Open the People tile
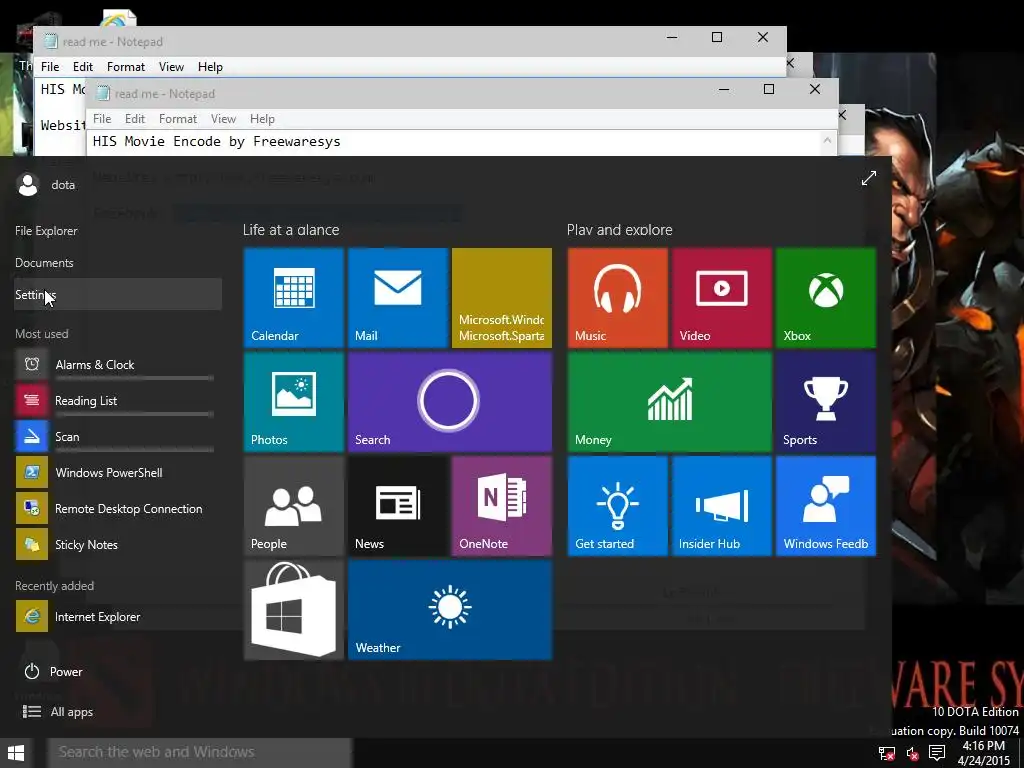This screenshot has height=768, width=1024. (x=294, y=505)
